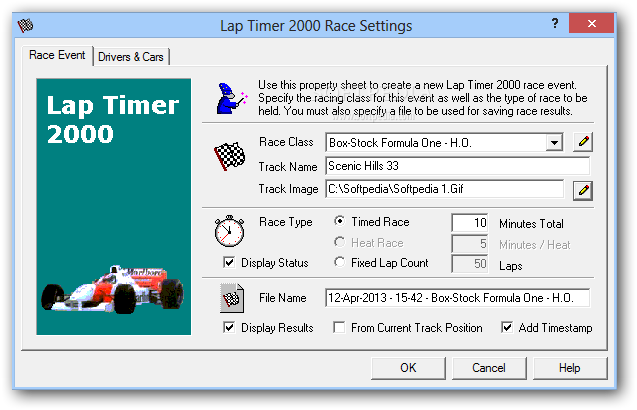Uncheck the Display Results checkbox

229,327
